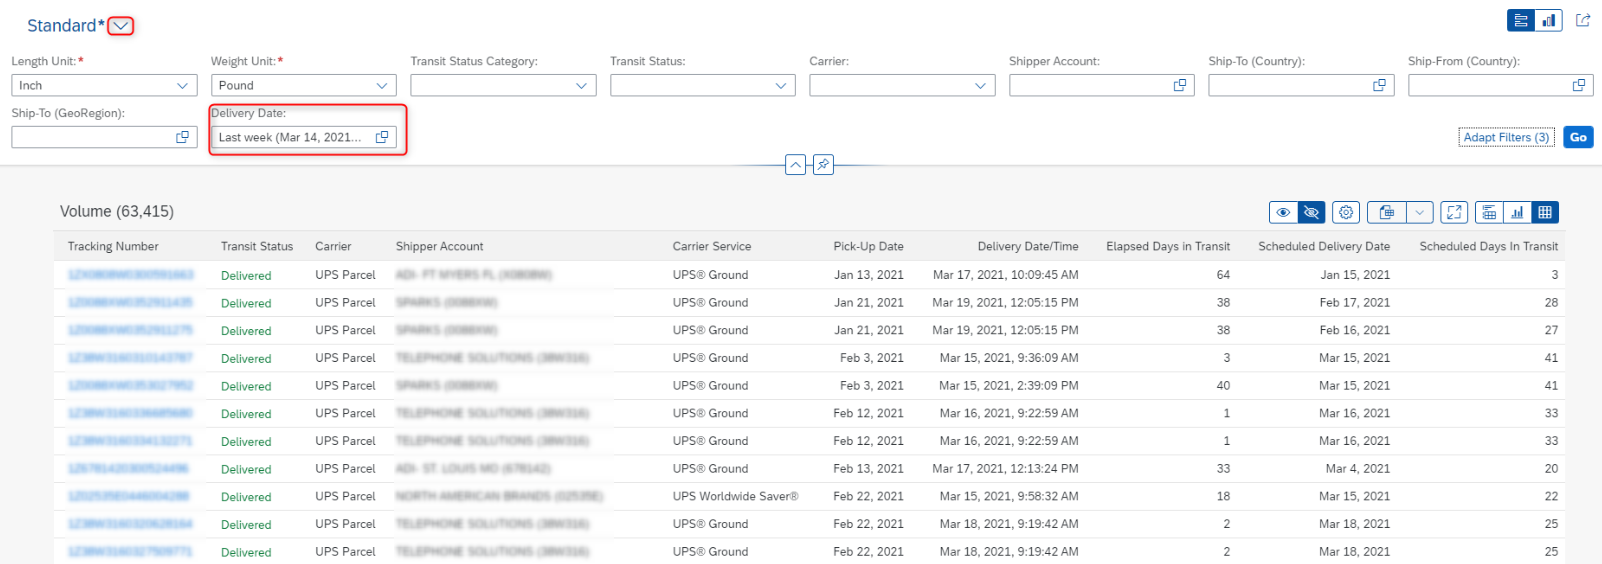Open tracking number link for Jan 13 pickup
This screenshot has height=564, width=1602.
click(x=130, y=275)
